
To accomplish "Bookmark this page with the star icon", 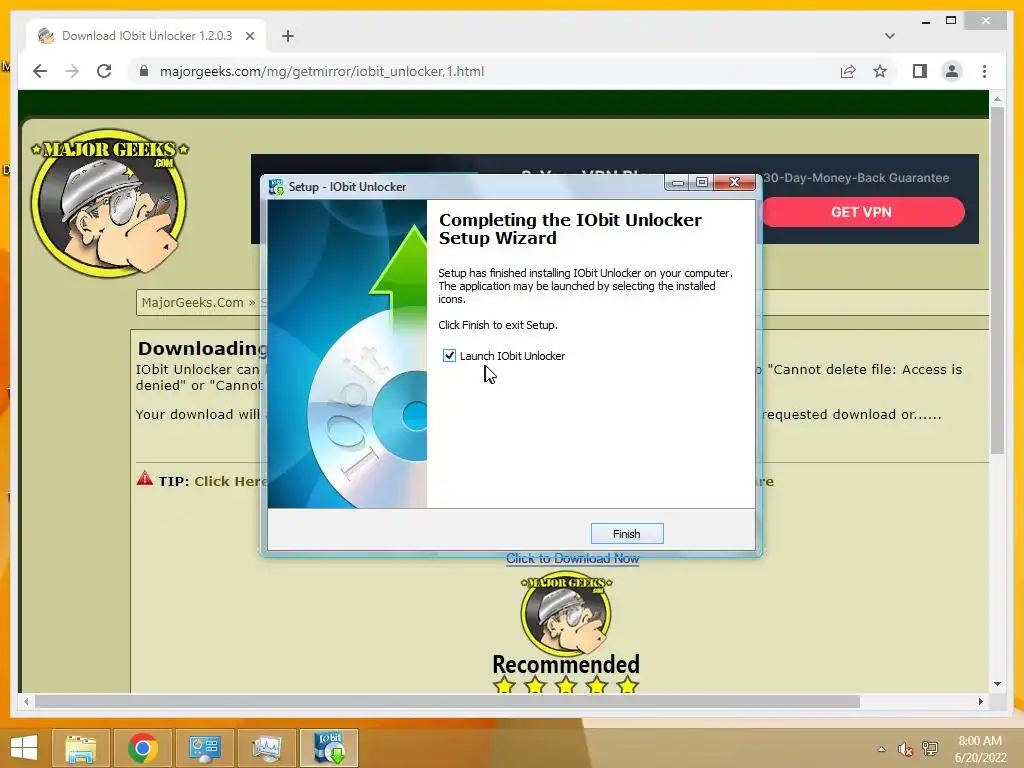I will (880, 71).
